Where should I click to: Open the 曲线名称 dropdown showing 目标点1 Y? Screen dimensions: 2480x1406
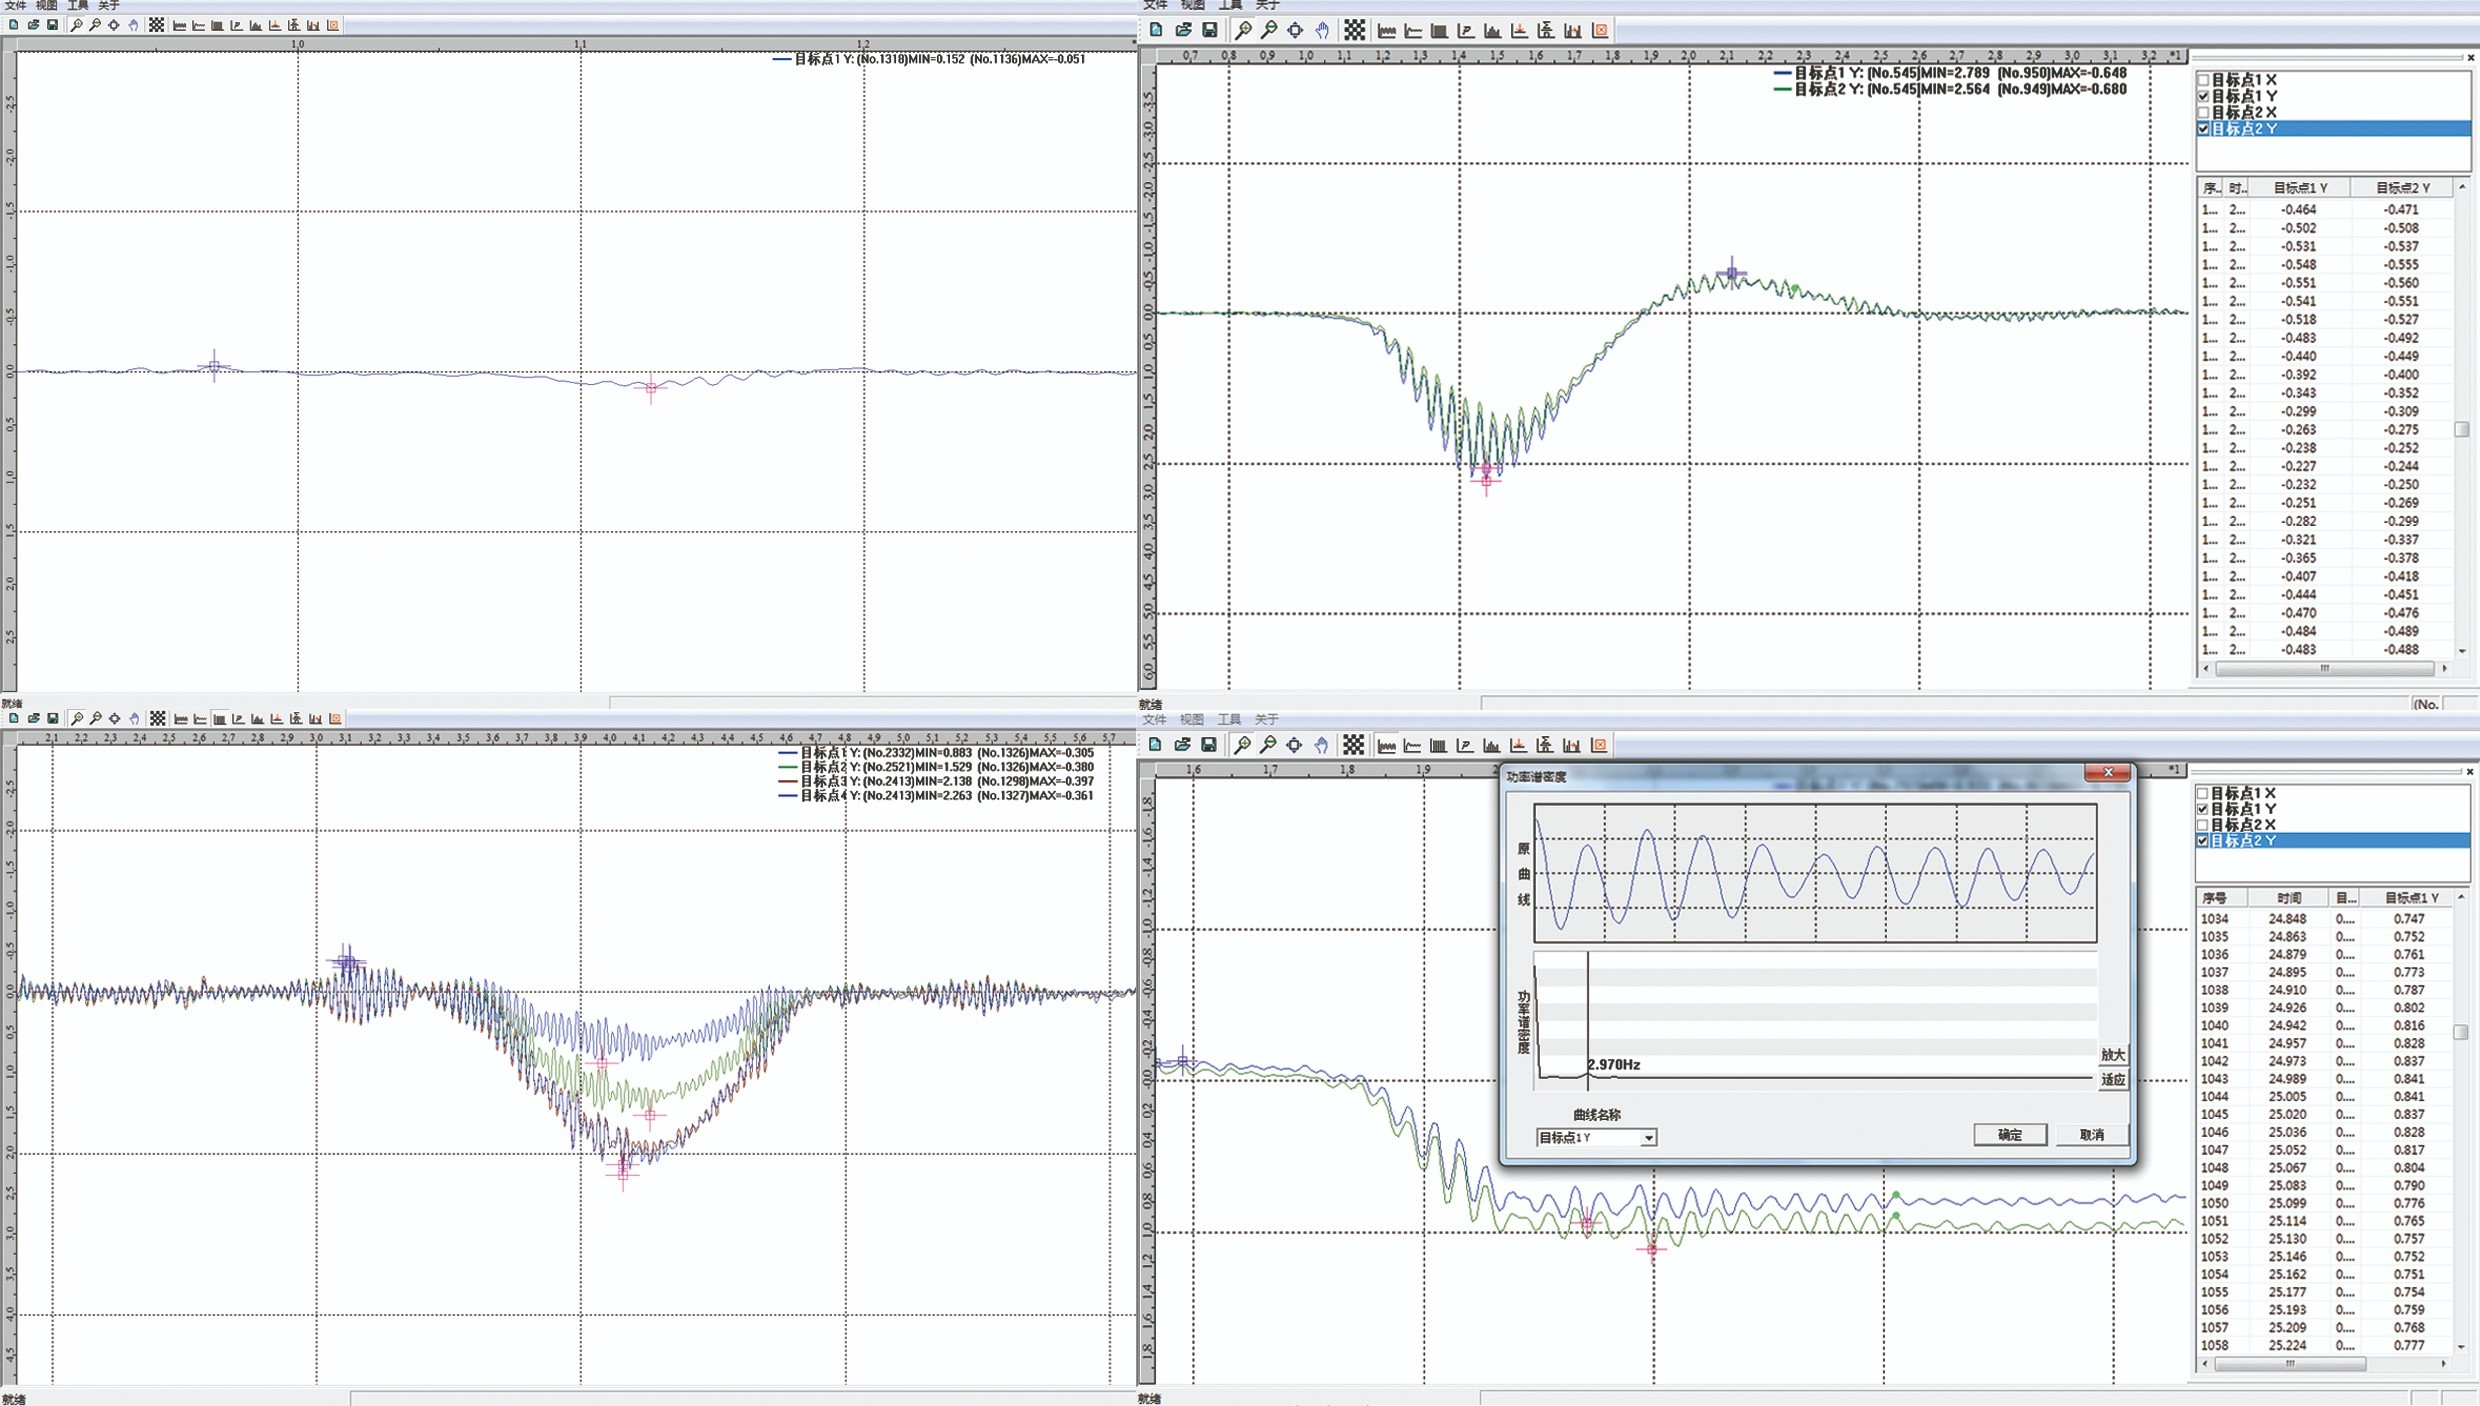(x=1596, y=1137)
